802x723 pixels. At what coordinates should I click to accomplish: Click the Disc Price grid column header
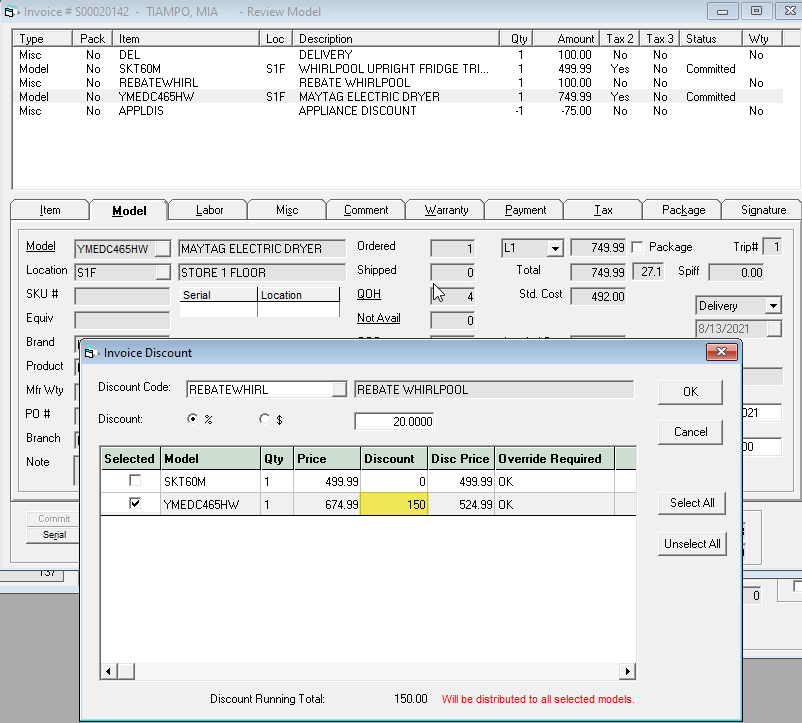click(460, 459)
